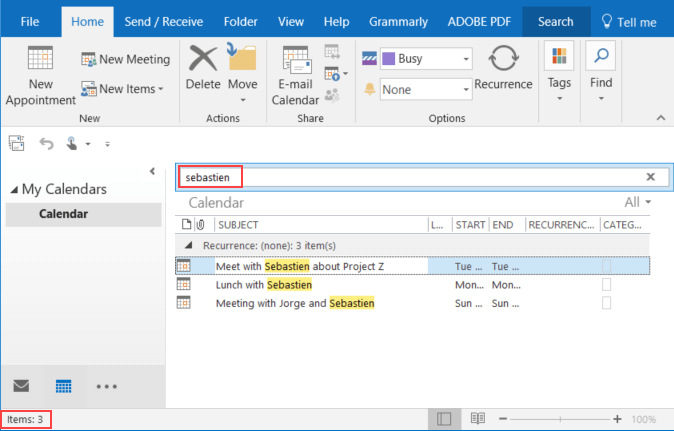Open the Show As Busy dropdown
Screen dimensions: 674x431
tap(466, 59)
